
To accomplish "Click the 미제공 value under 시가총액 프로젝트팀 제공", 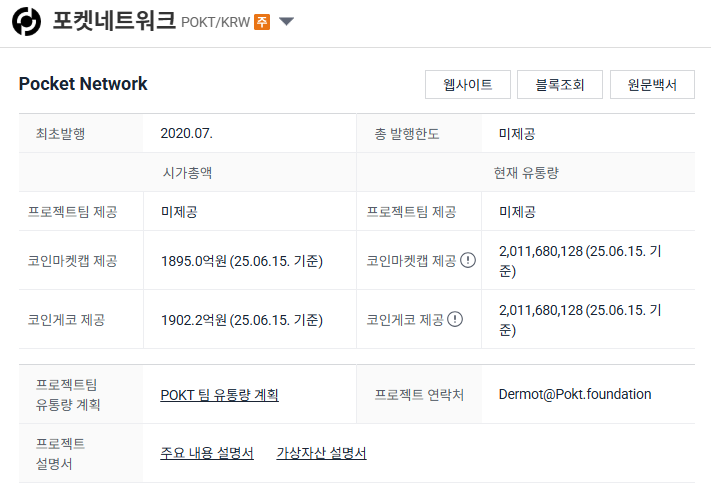I will (x=179, y=212).
